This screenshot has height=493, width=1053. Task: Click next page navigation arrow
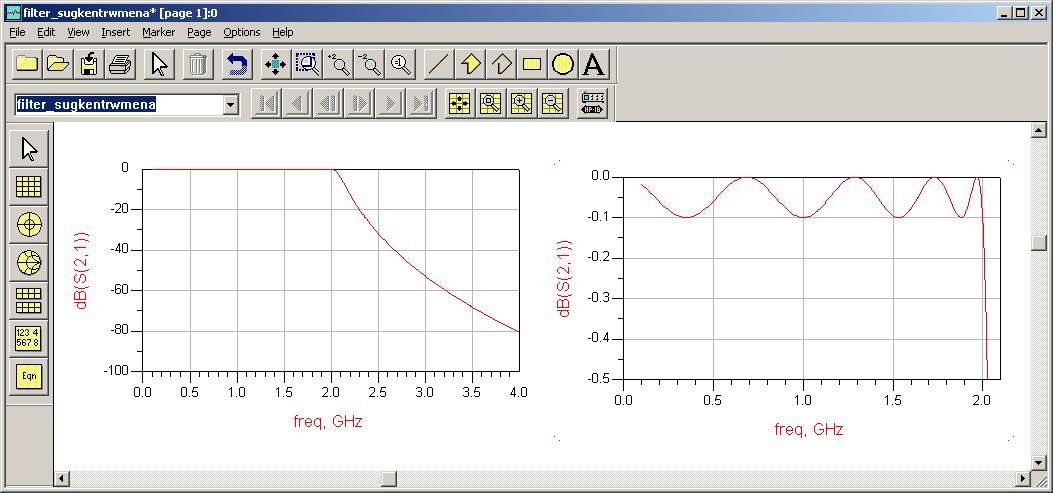point(391,104)
